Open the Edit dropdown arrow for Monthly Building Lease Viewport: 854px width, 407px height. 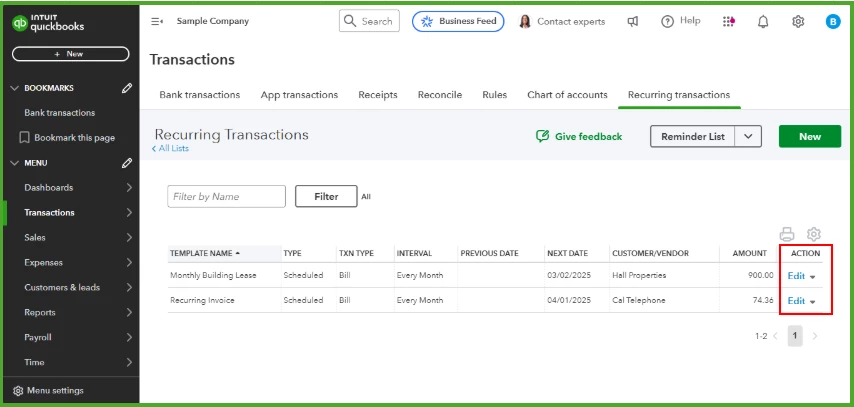pyautogui.click(x=813, y=277)
